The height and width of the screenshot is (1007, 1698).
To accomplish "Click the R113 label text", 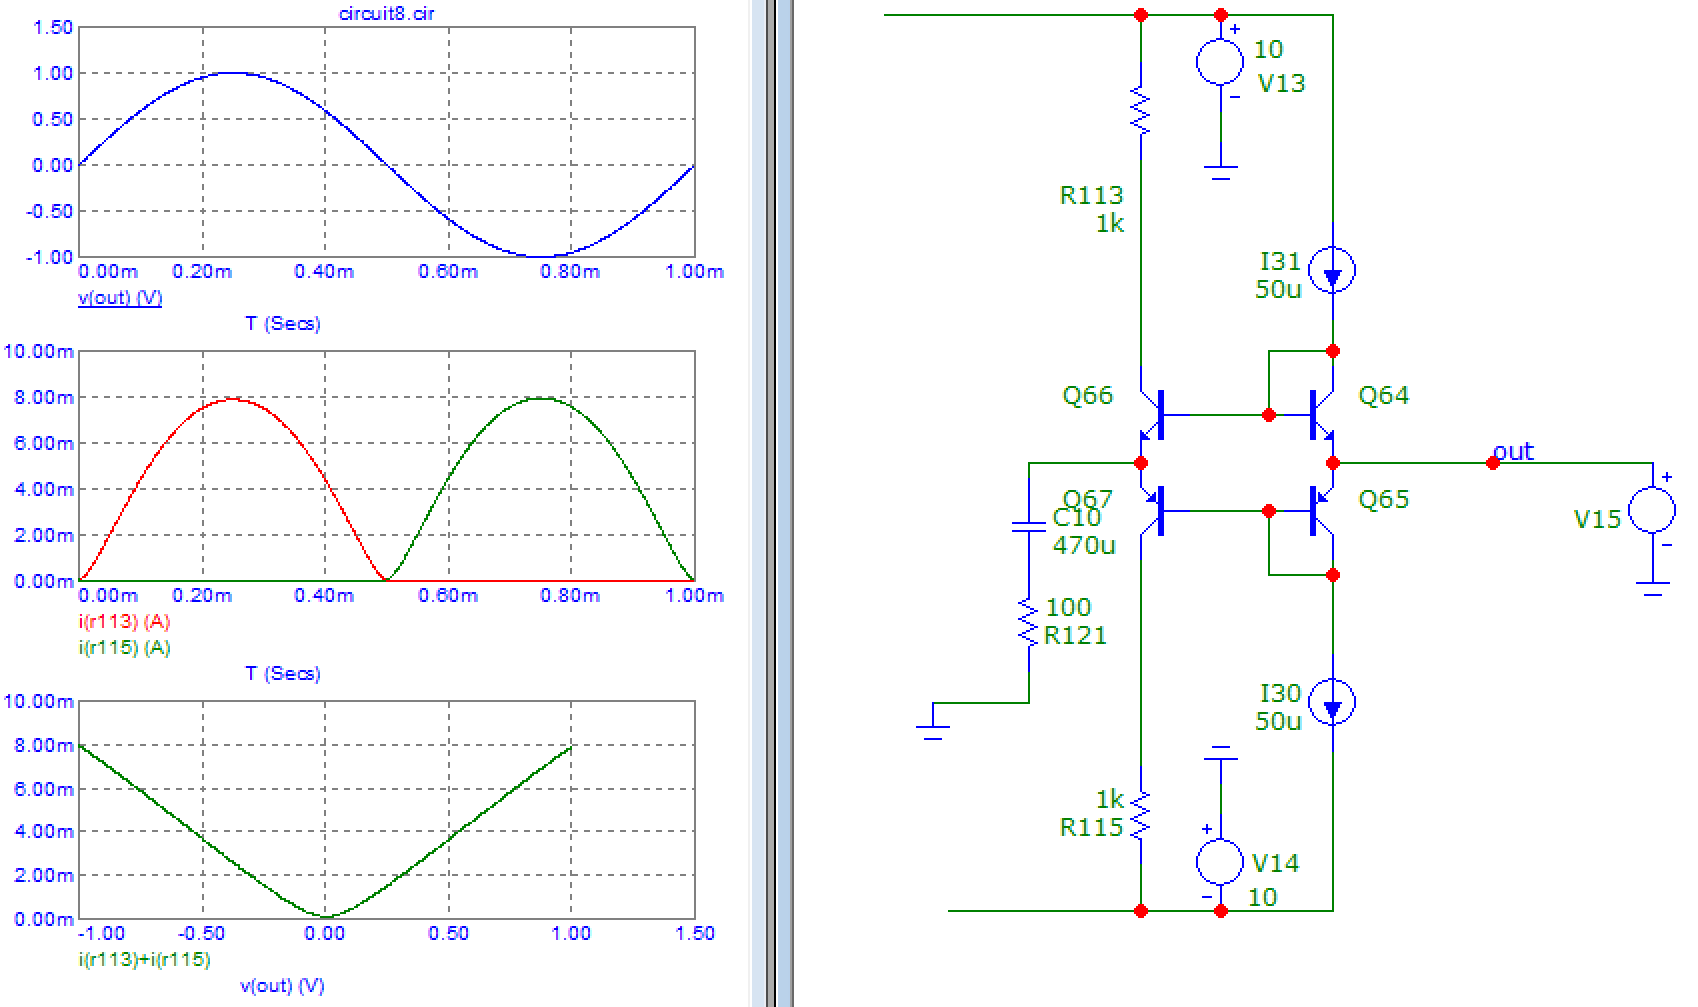I will pyautogui.click(x=1091, y=195).
